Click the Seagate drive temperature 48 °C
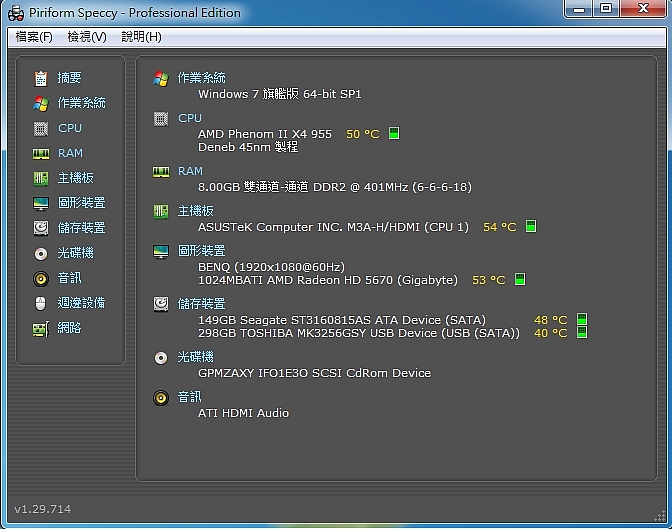Viewport: 672px width, 529px height. pos(550,320)
